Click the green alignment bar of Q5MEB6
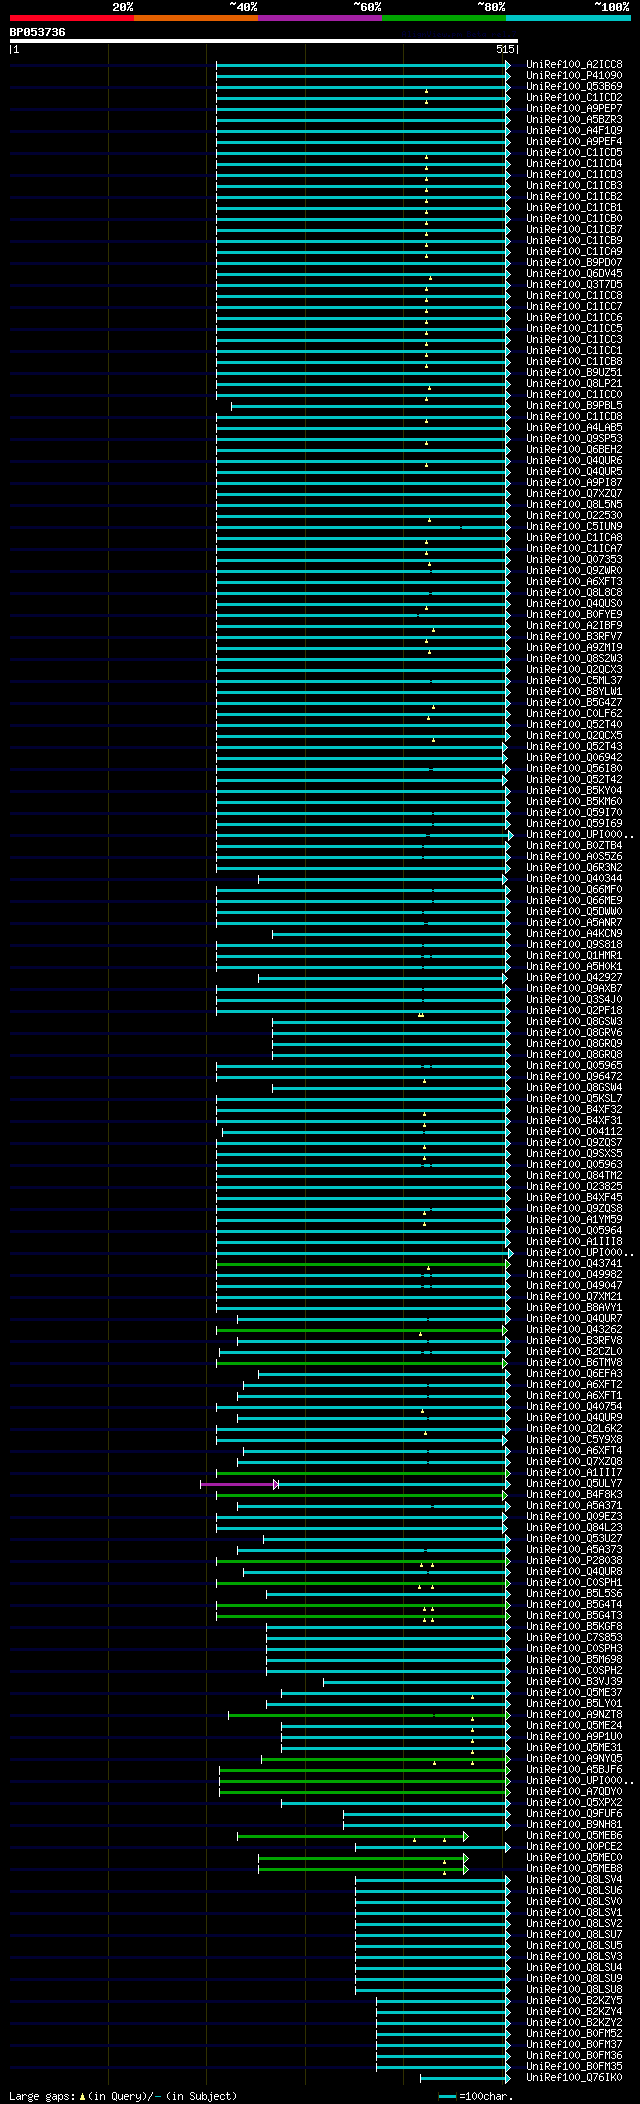Image resolution: width=640 pixels, height=2104 pixels. [x=351, y=1836]
